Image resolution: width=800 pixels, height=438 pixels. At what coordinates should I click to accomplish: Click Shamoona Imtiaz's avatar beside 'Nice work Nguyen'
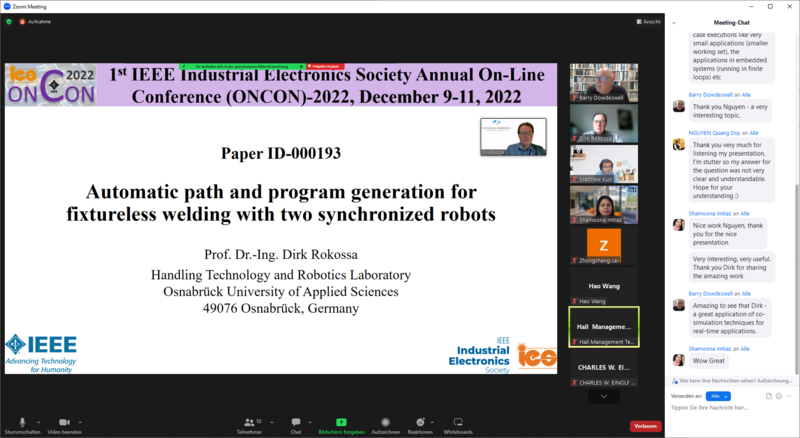(x=679, y=225)
